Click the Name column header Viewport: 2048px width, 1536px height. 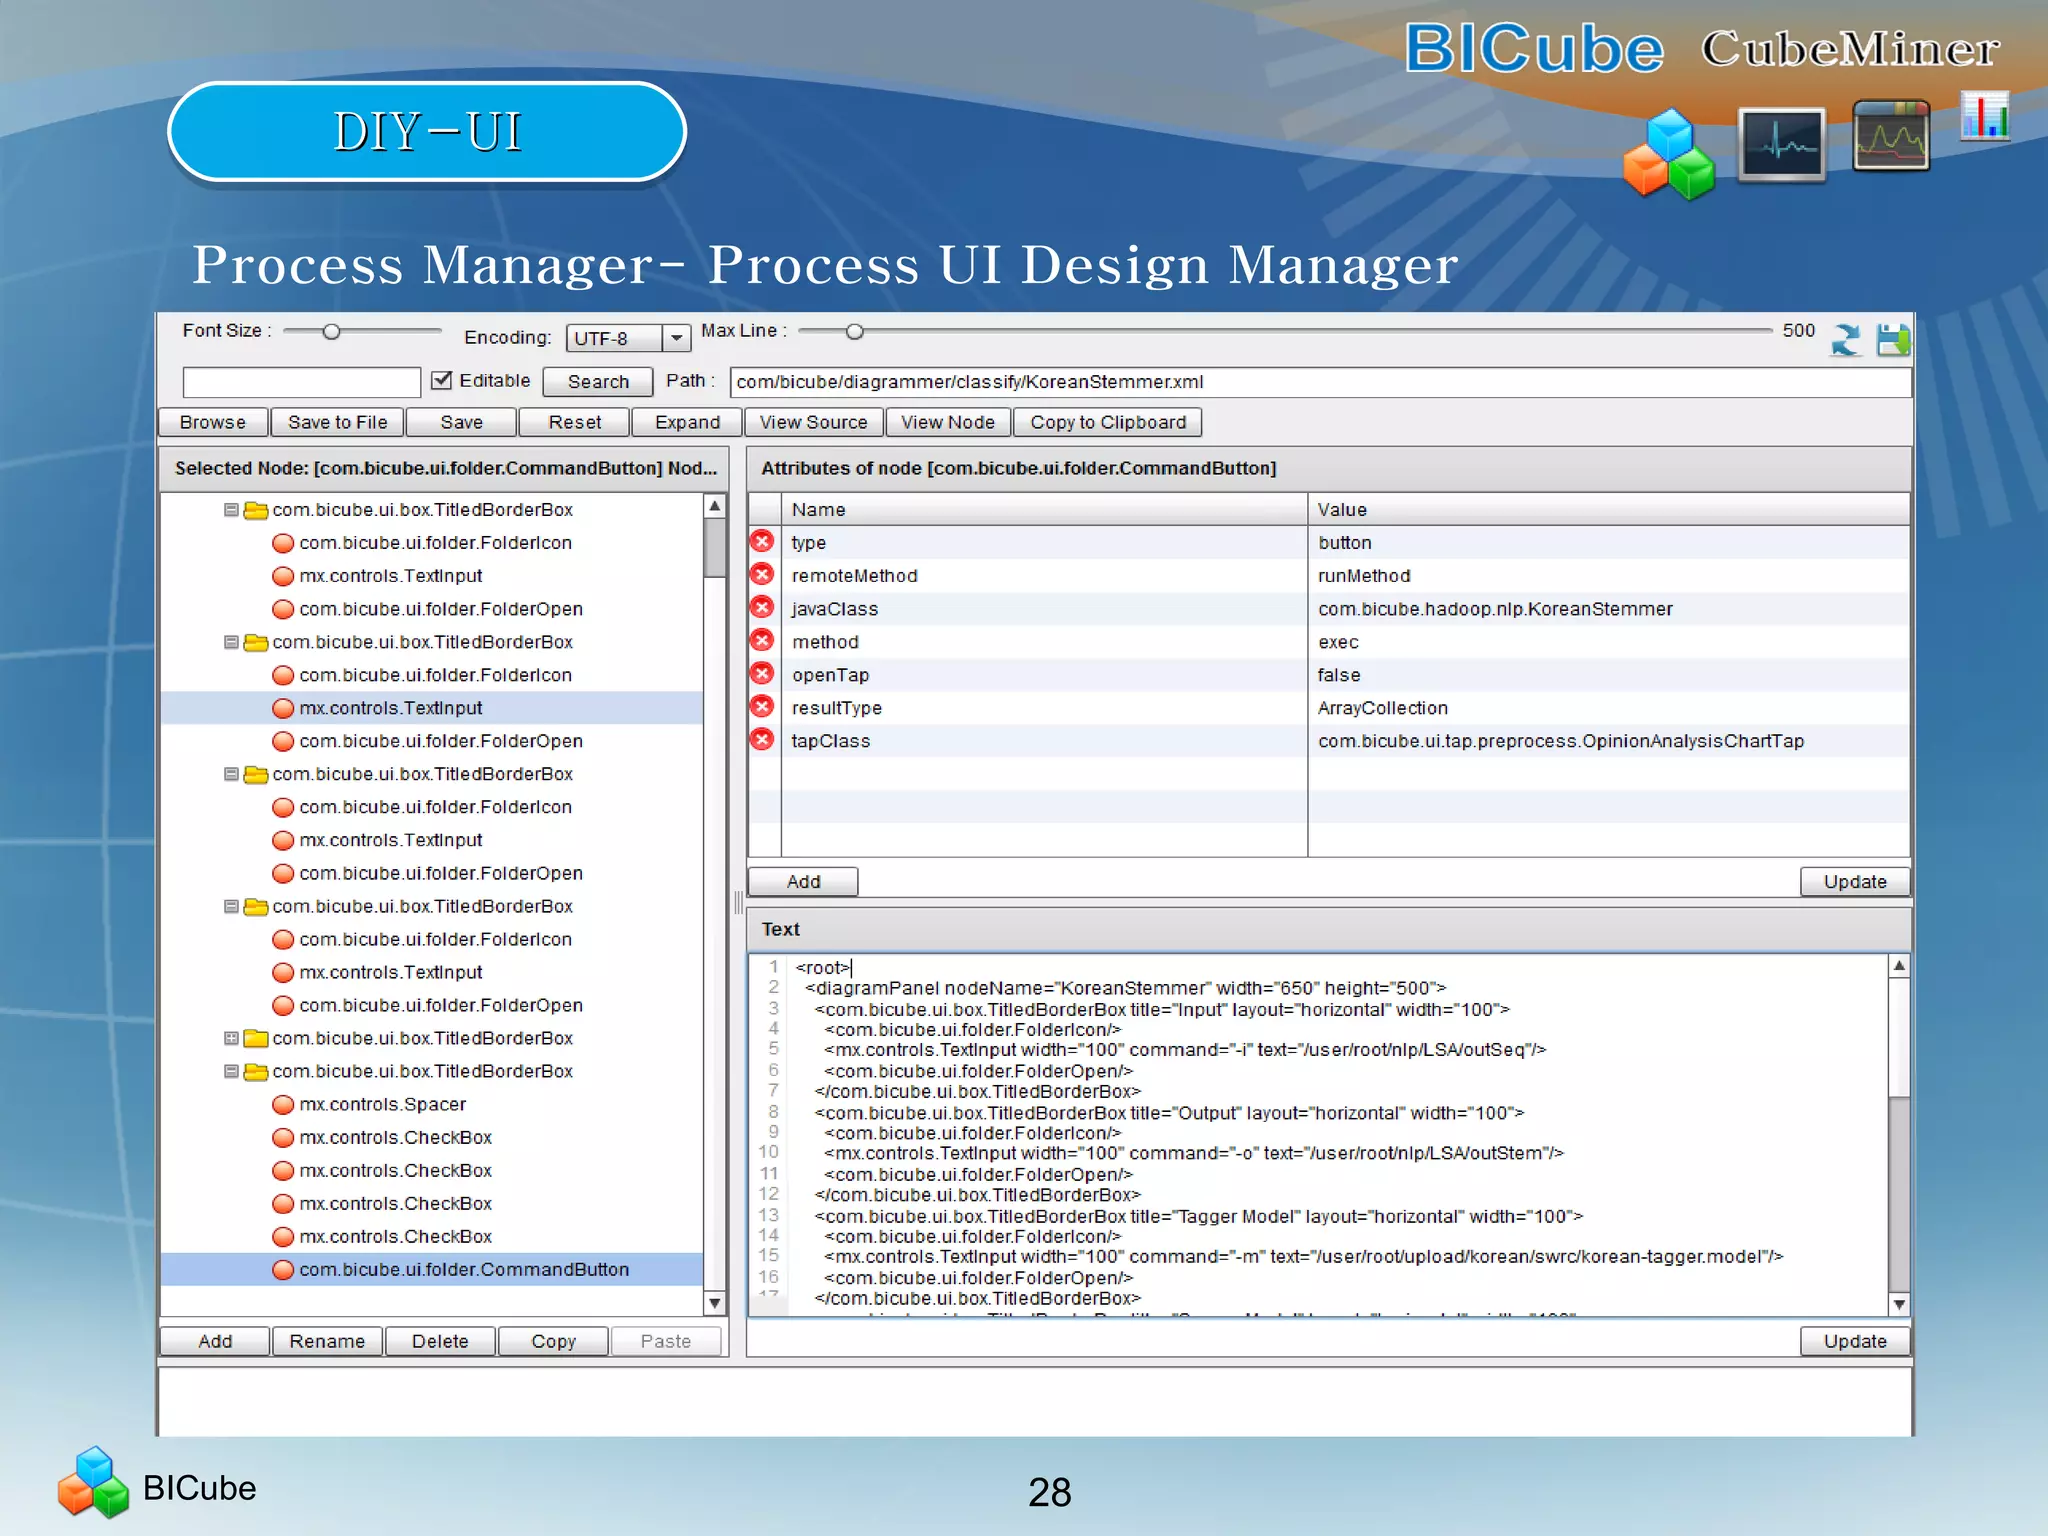point(1044,509)
